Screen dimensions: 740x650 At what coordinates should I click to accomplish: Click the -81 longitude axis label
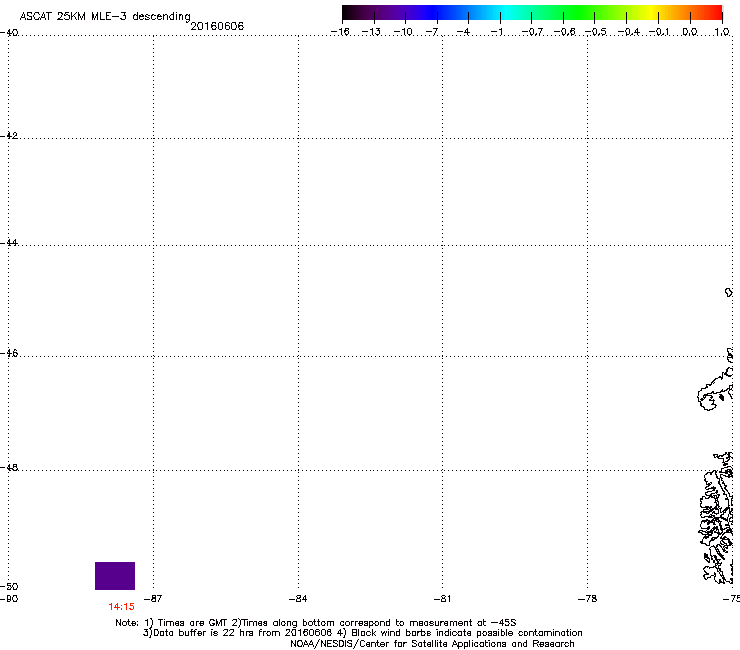point(442,599)
